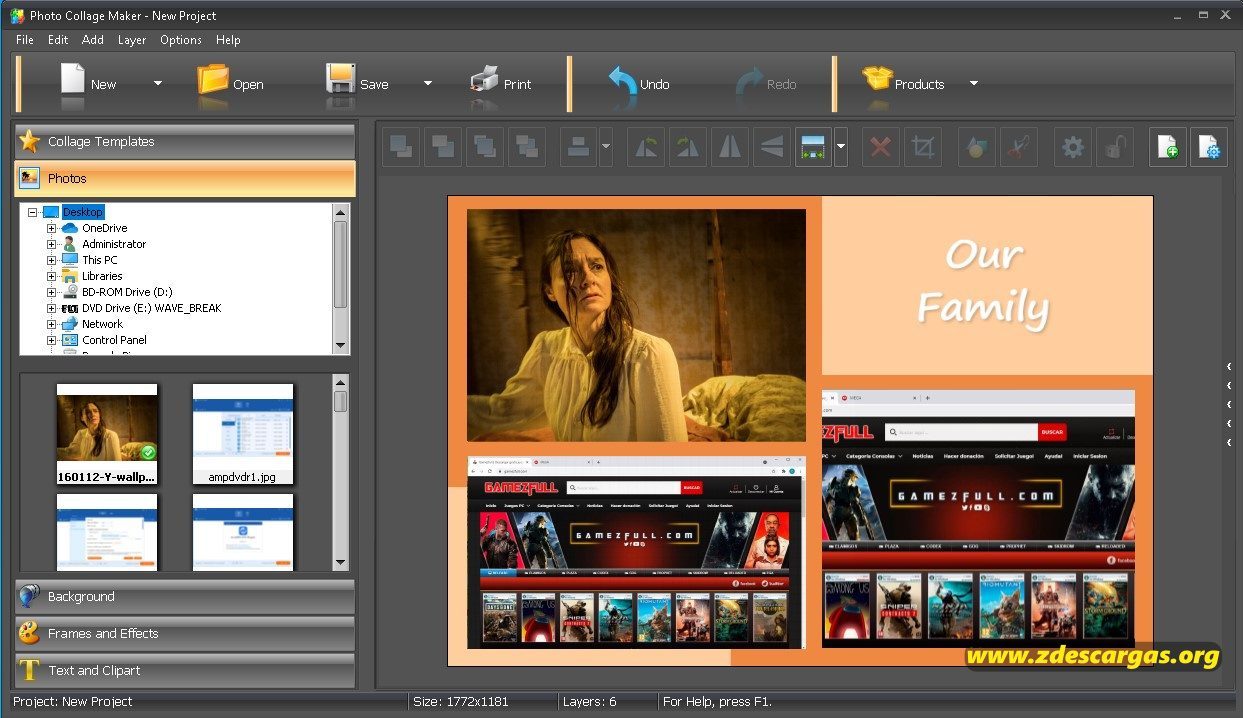Image resolution: width=1243 pixels, height=718 pixels.
Task: Expand the Products dropdown arrow
Action: [x=973, y=84]
